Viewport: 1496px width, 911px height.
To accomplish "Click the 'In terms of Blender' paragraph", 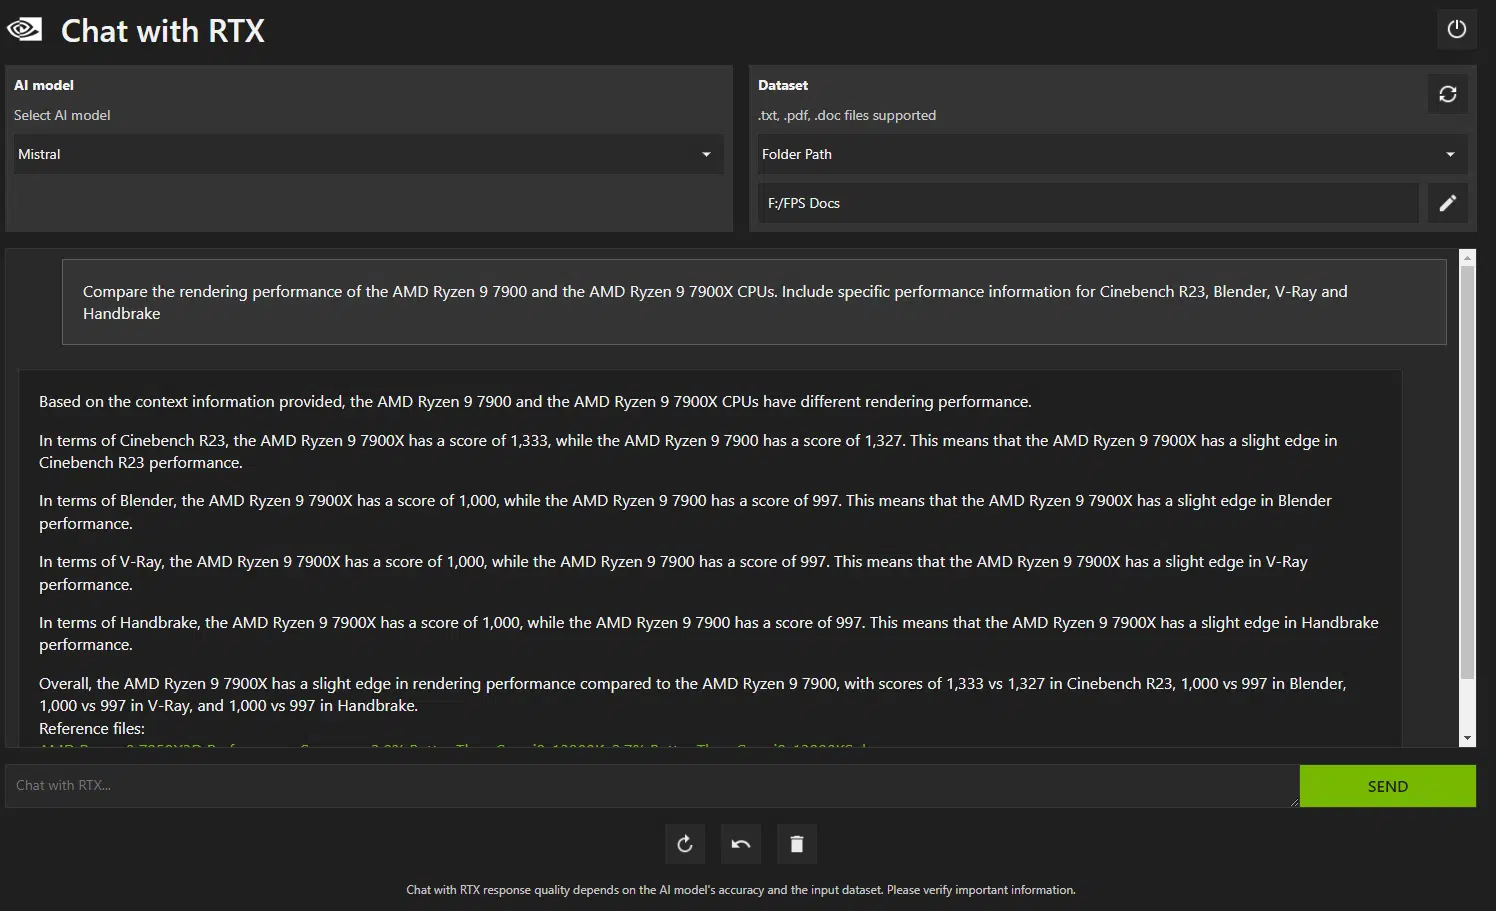I will [x=685, y=512].
